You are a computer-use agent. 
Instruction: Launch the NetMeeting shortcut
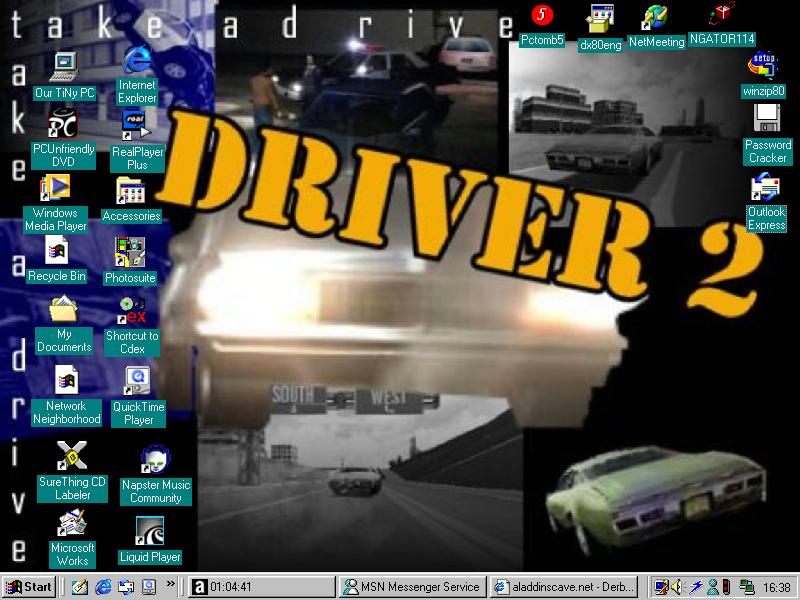pyautogui.click(x=654, y=17)
